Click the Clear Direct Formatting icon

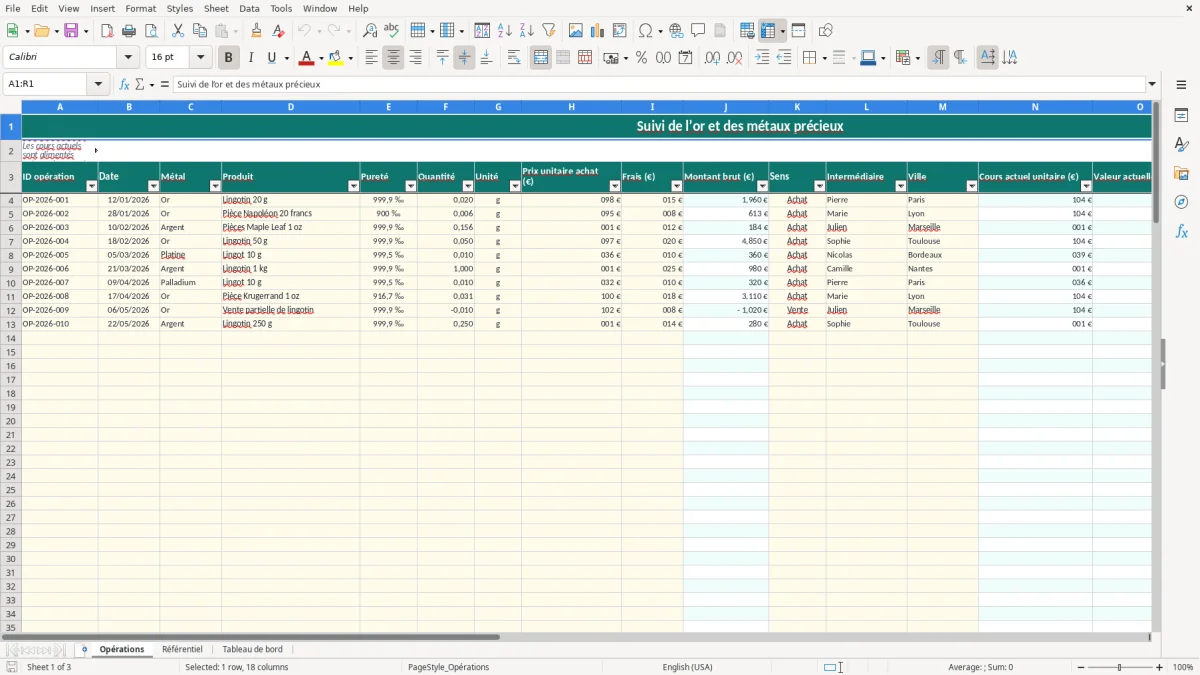click(279, 31)
